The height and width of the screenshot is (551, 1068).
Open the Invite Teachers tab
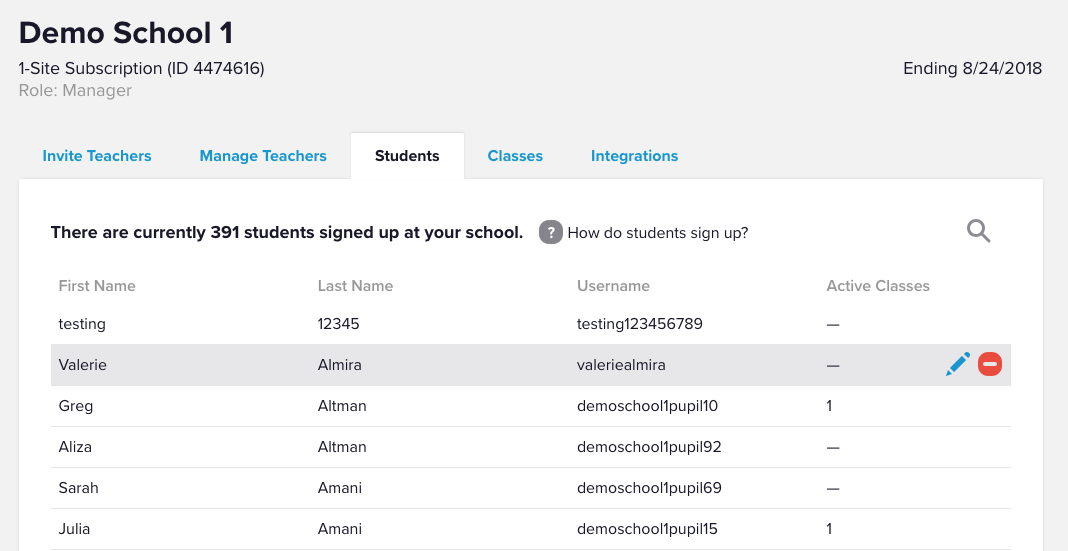(97, 156)
